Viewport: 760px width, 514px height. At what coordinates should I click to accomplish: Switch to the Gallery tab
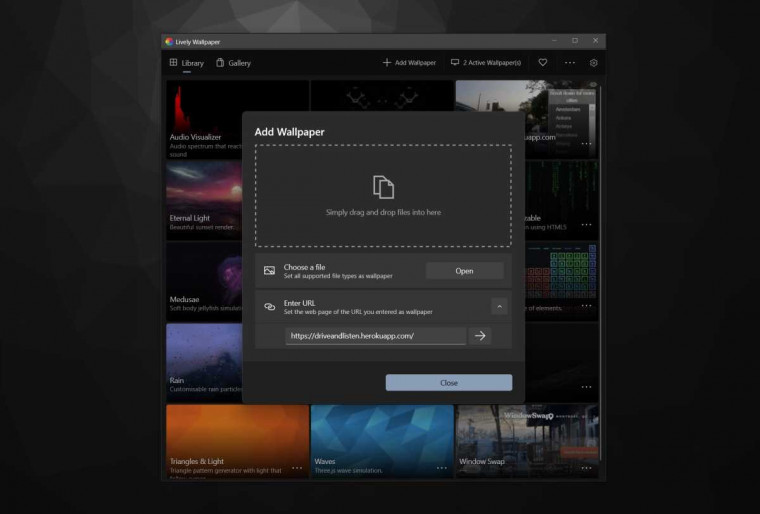(x=233, y=63)
